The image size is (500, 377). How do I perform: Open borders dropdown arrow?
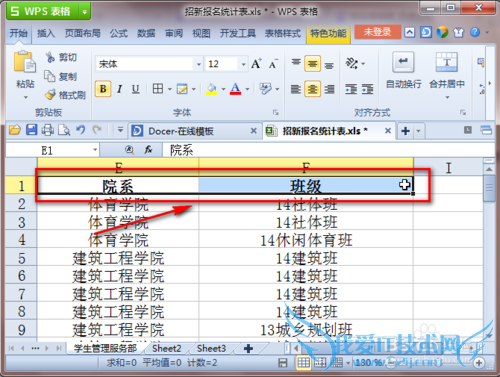[169, 89]
